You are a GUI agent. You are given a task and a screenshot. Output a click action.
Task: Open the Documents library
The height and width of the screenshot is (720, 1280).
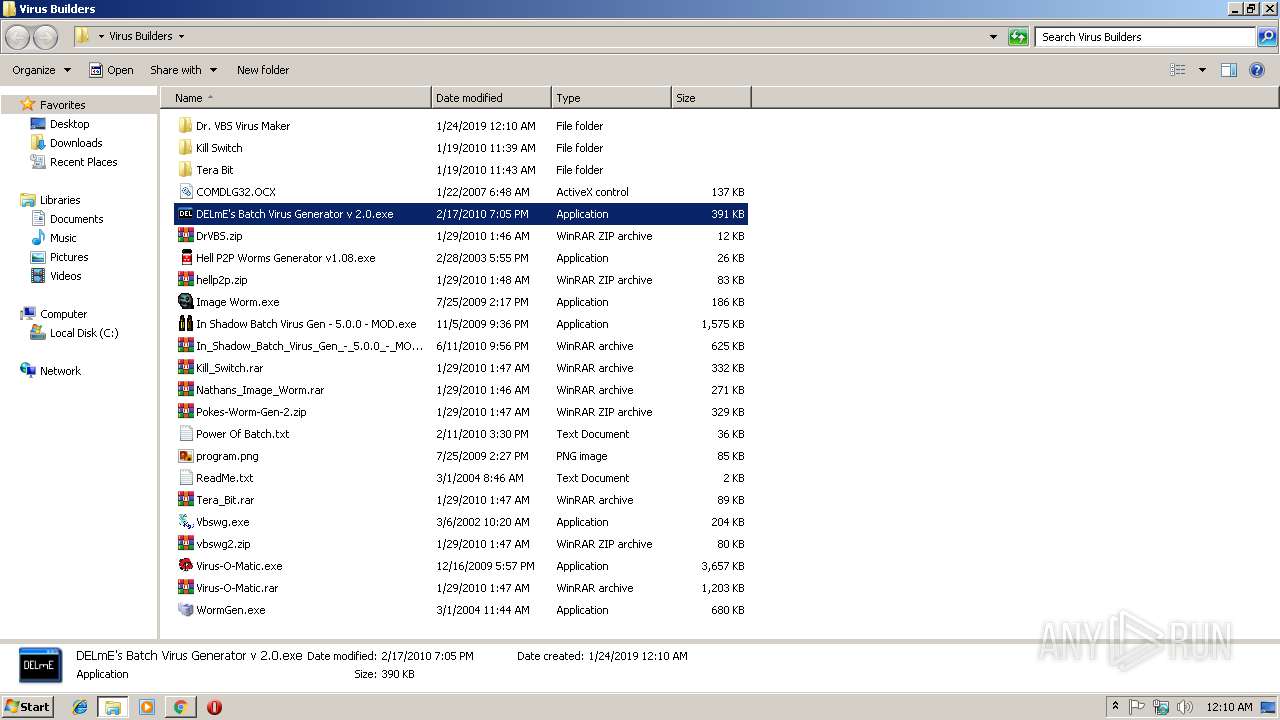pos(76,219)
